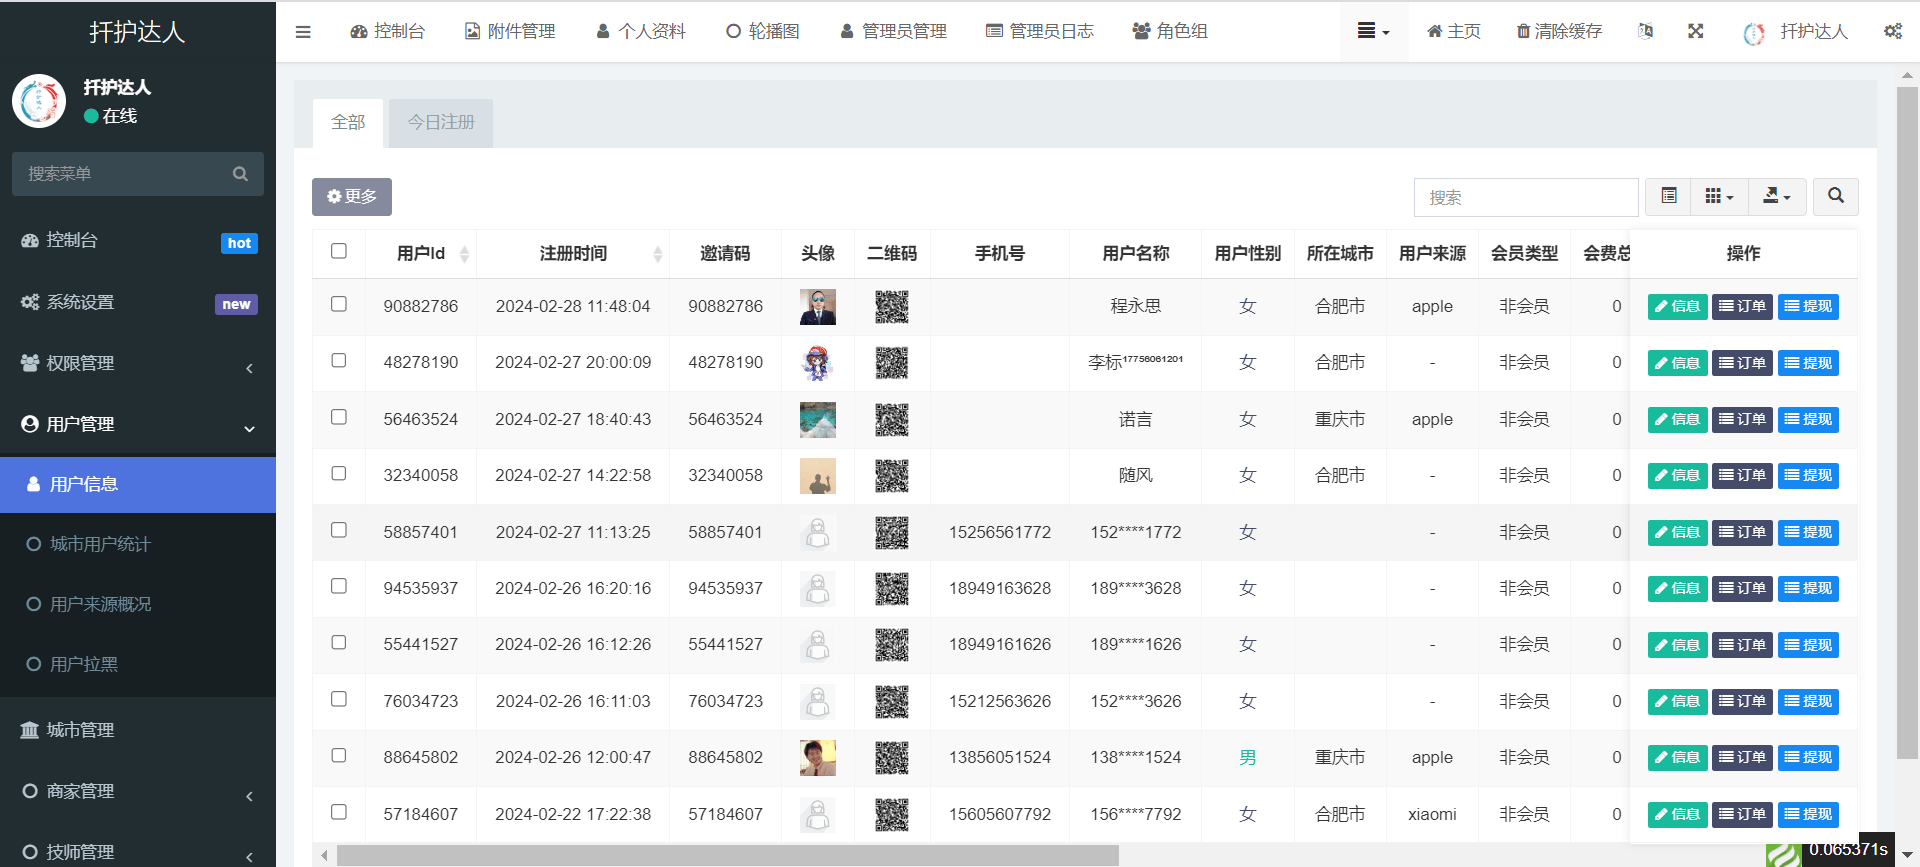Open QR code for user 90882786
Image resolution: width=1920 pixels, height=867 pixels.
coord(891,307)
